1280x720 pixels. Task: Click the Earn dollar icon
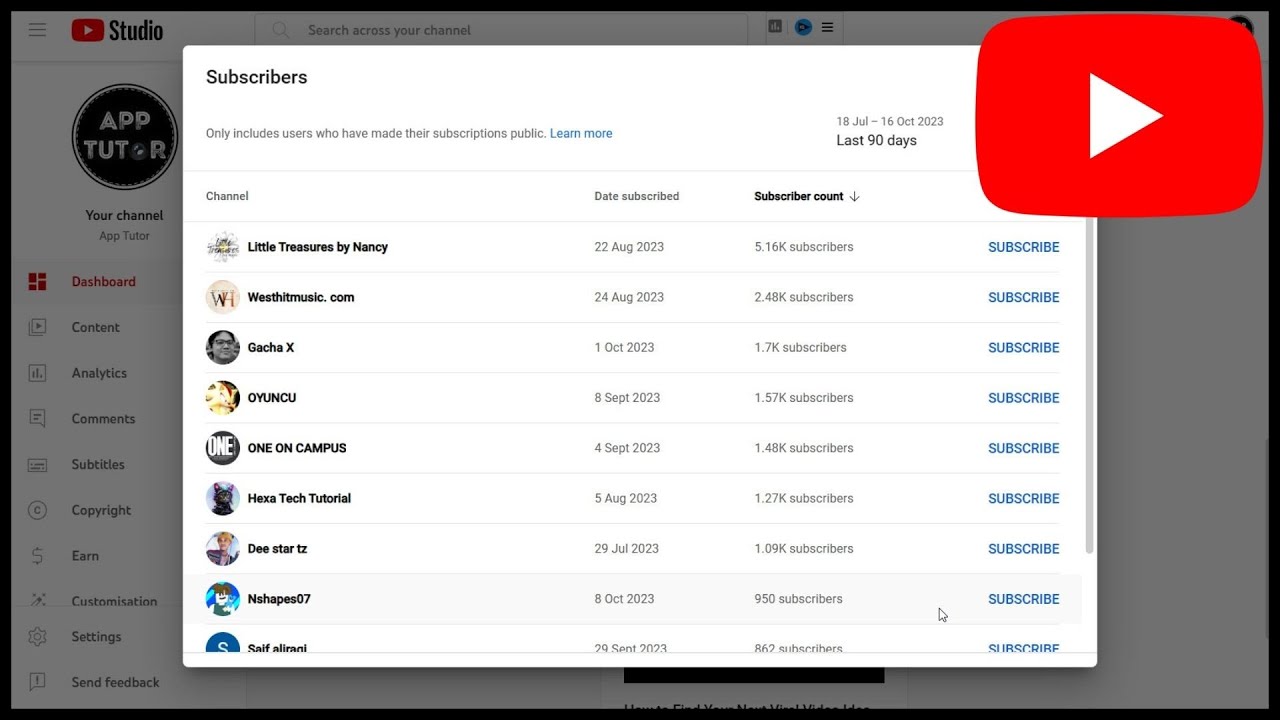click(37, 556)
